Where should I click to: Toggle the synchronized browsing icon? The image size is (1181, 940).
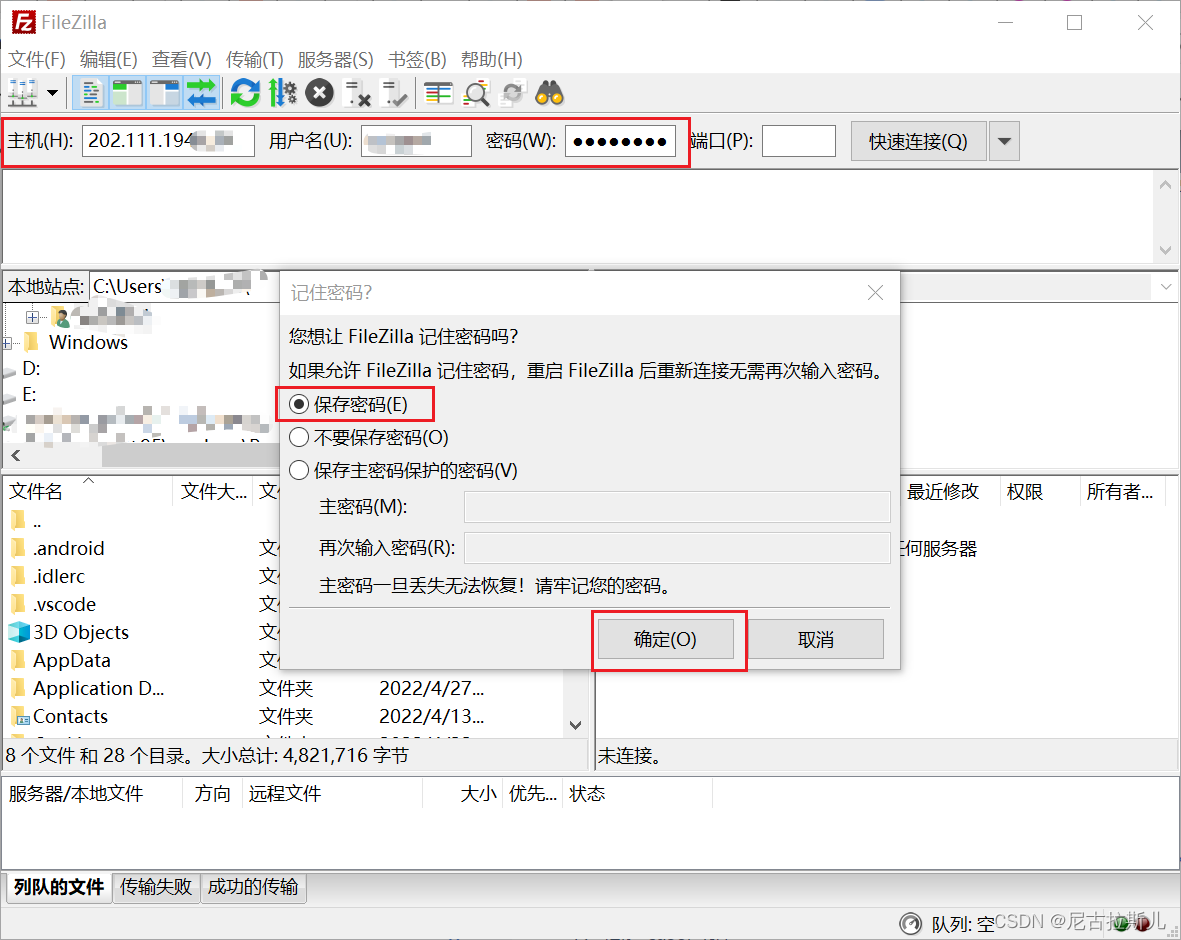513,93
